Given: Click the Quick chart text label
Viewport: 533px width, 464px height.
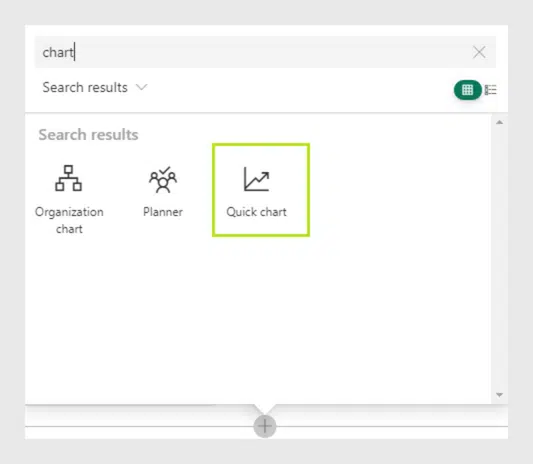Looking at the screenshot, I should tap(257, 212).
